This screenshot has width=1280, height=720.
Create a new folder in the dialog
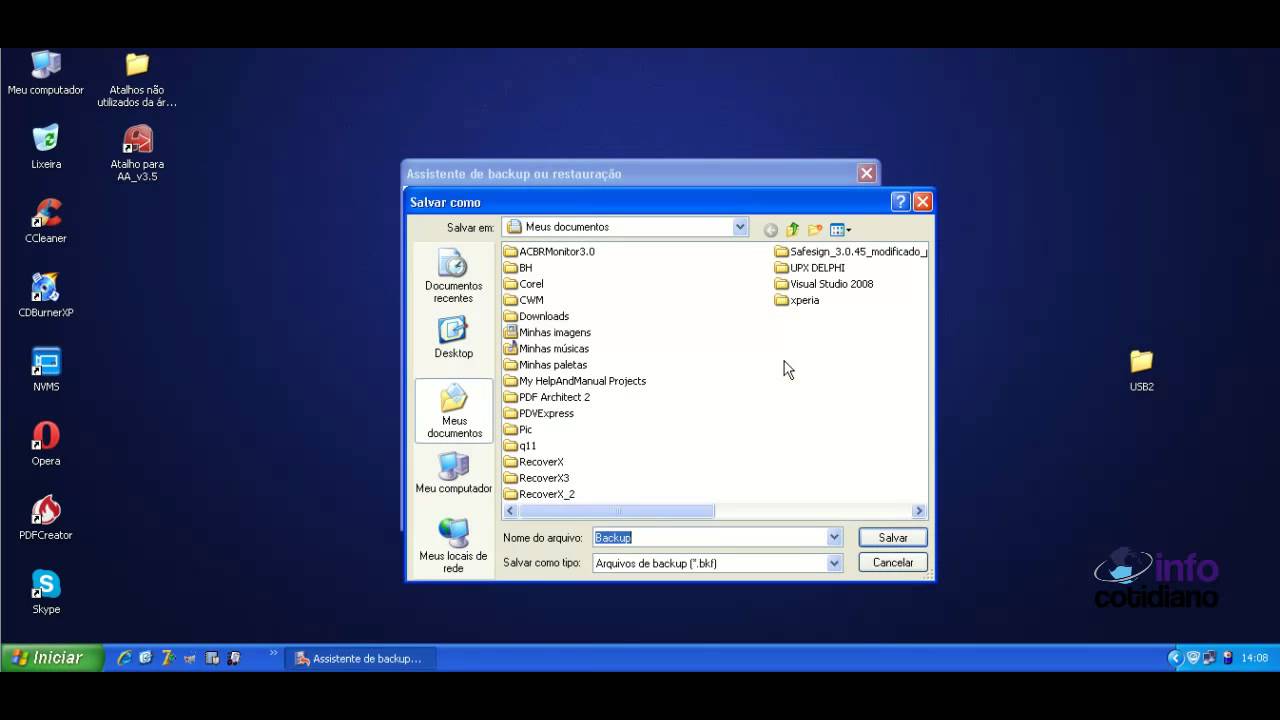pyautogui.click(x=815, y=230)
